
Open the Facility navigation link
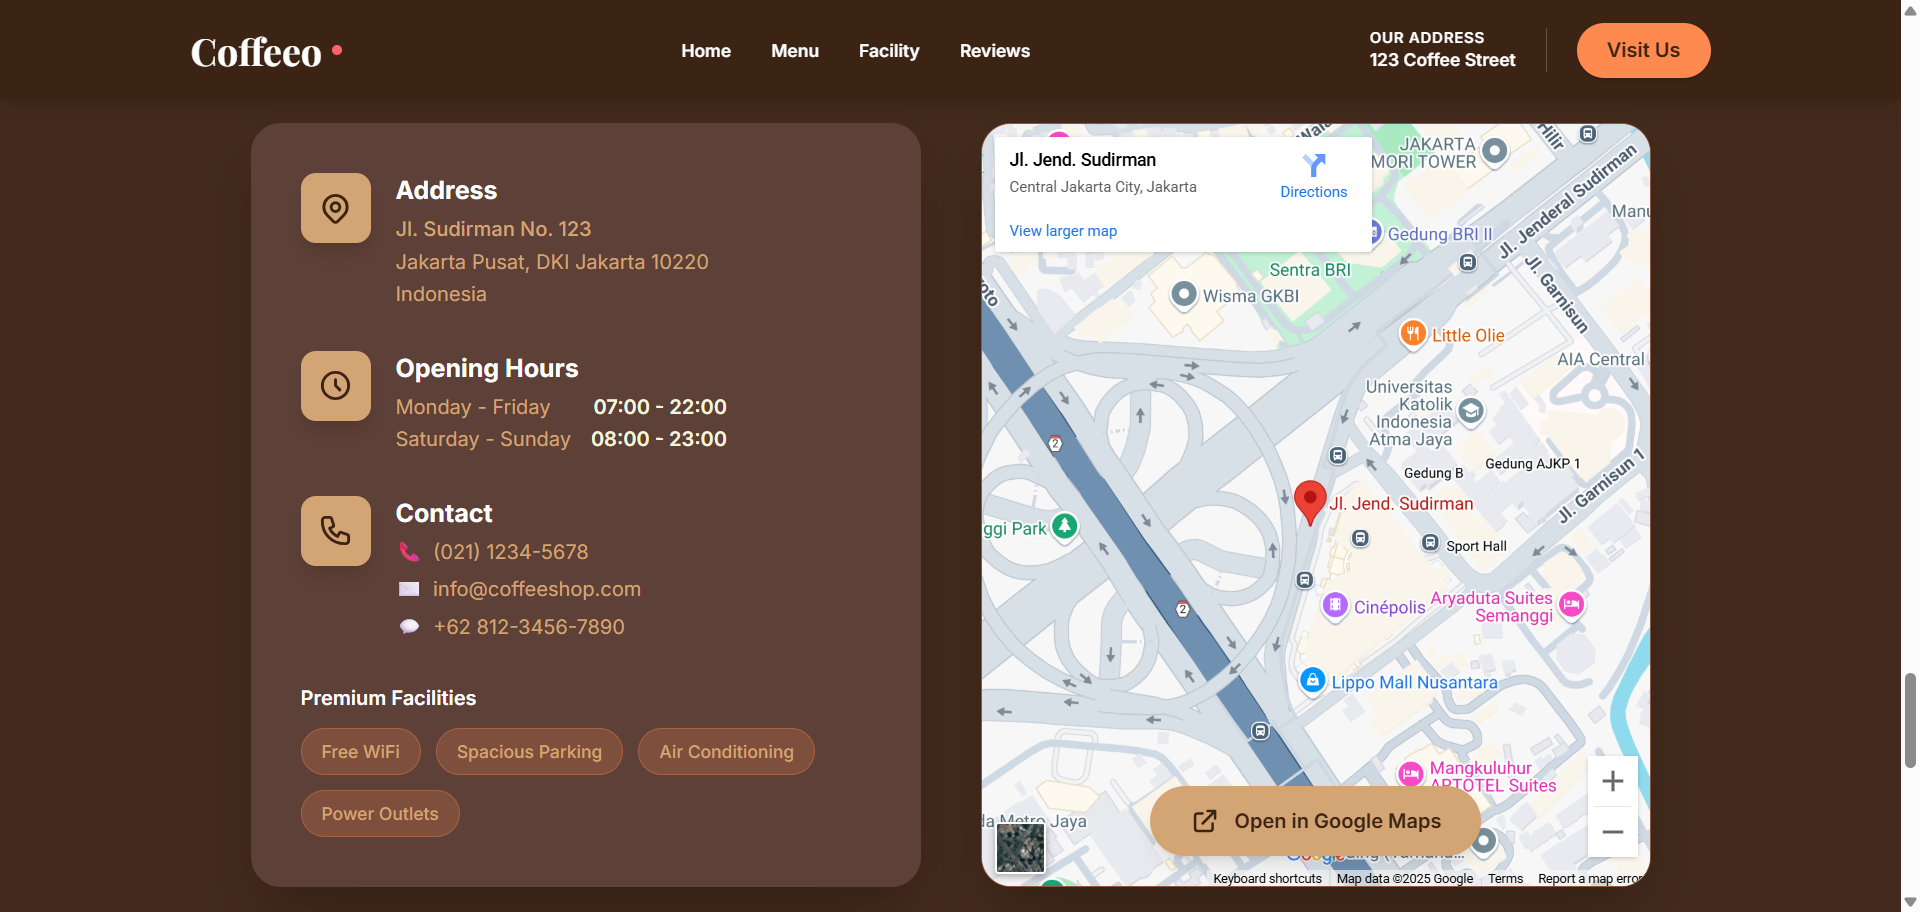click(889, 51)
